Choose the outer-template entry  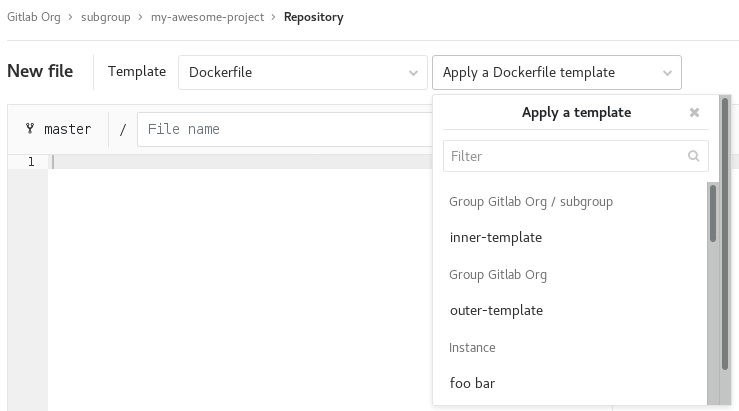[496, 311]
